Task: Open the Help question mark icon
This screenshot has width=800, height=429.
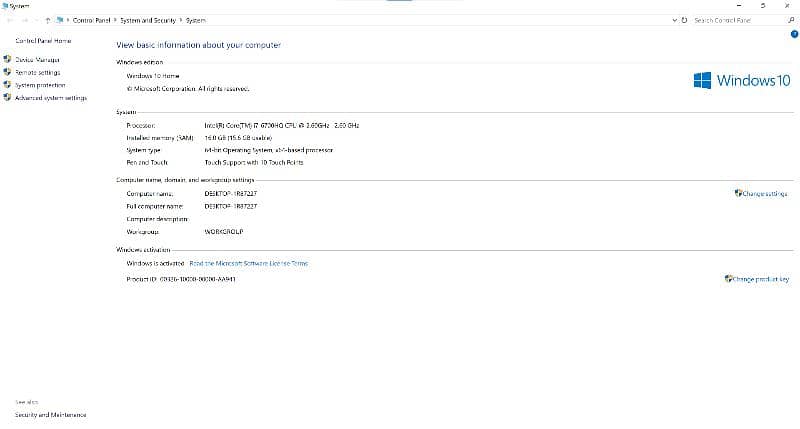Action: tap(792, 34)
